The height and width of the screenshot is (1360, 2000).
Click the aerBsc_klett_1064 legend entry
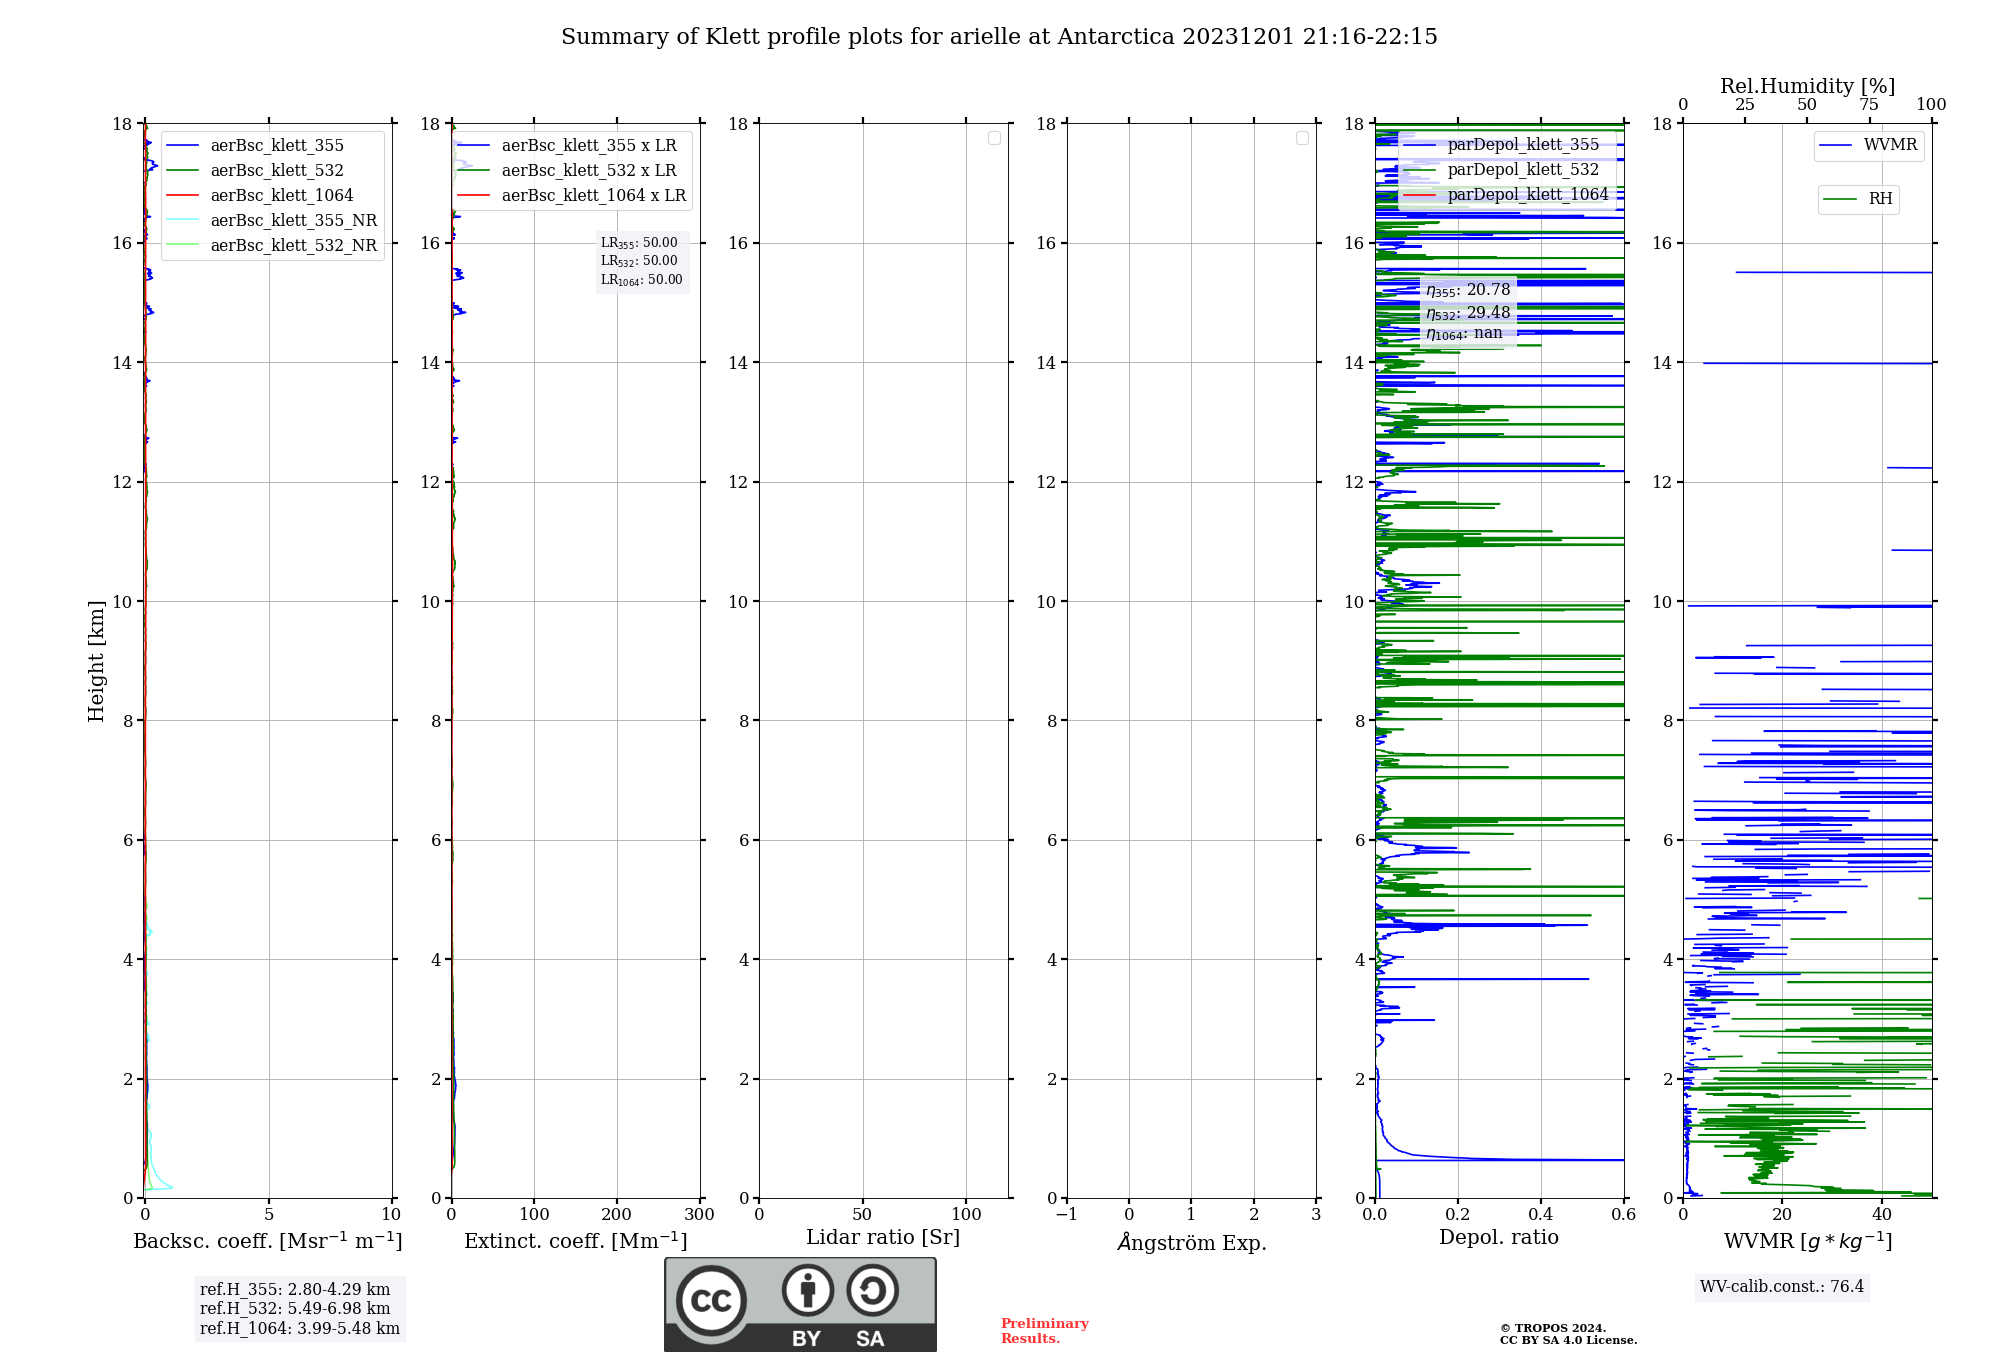pyautogui.click(x=272, y=196)
